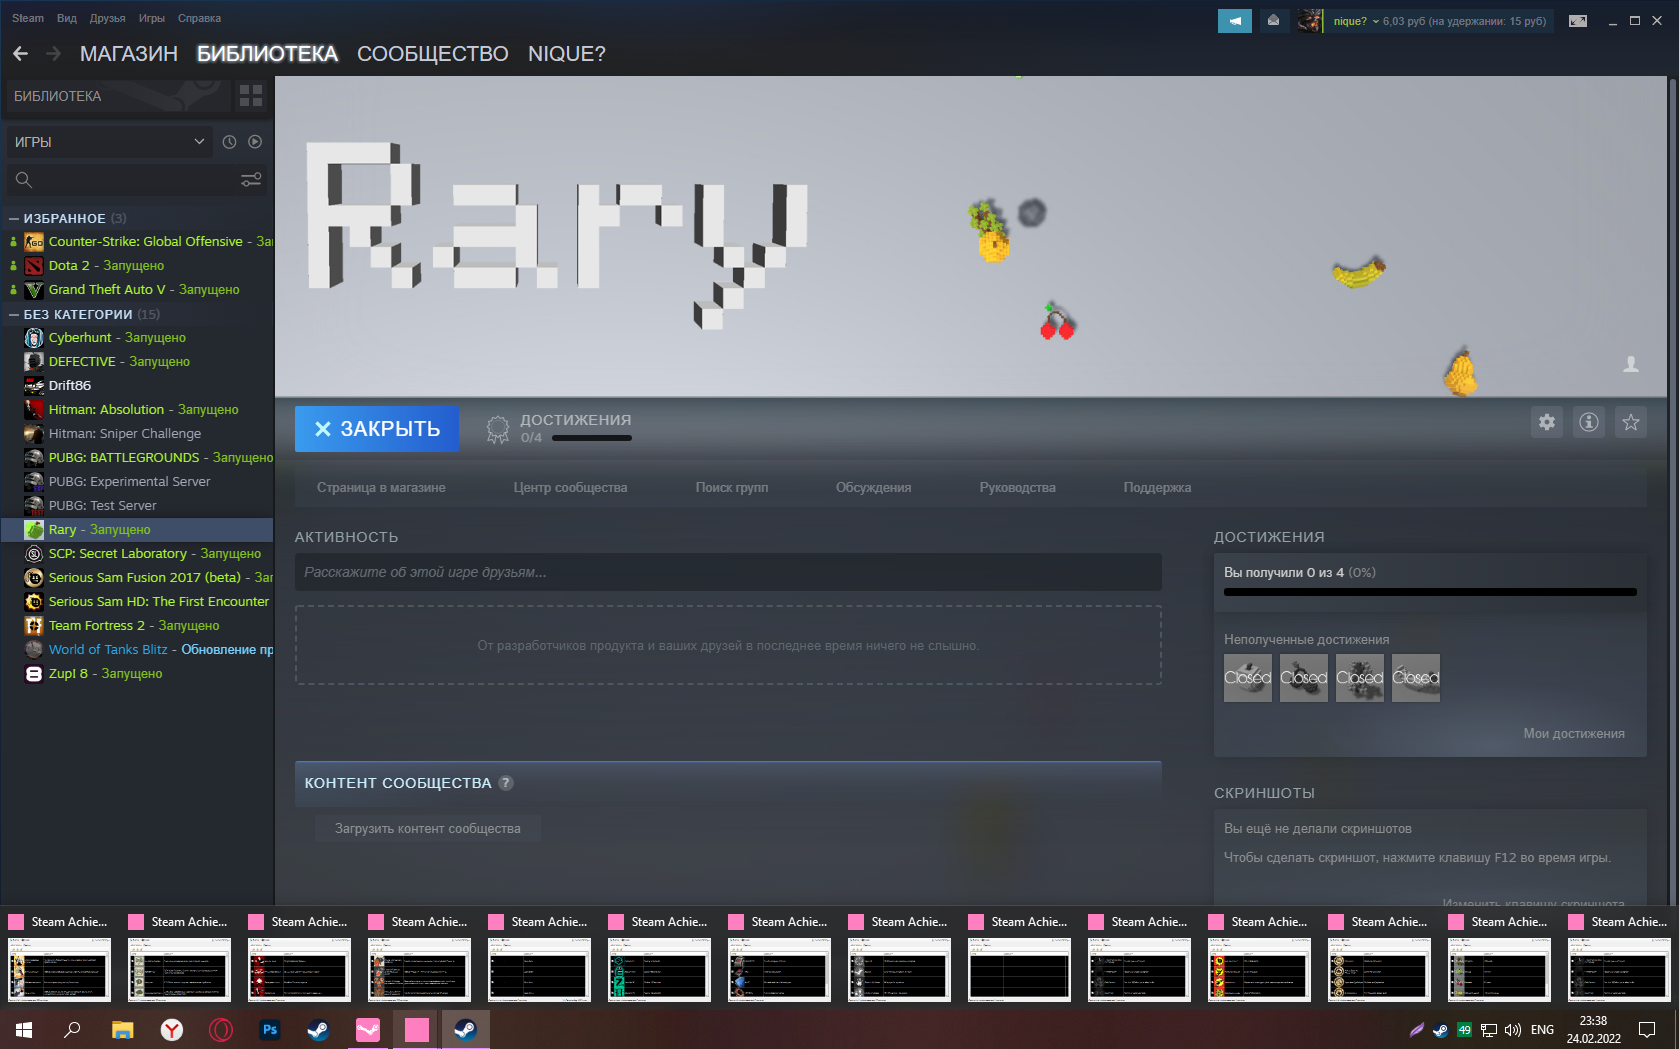Go back with the left arrow
This screenshot has height=1049, width=1679.
[x=21, y=53]
